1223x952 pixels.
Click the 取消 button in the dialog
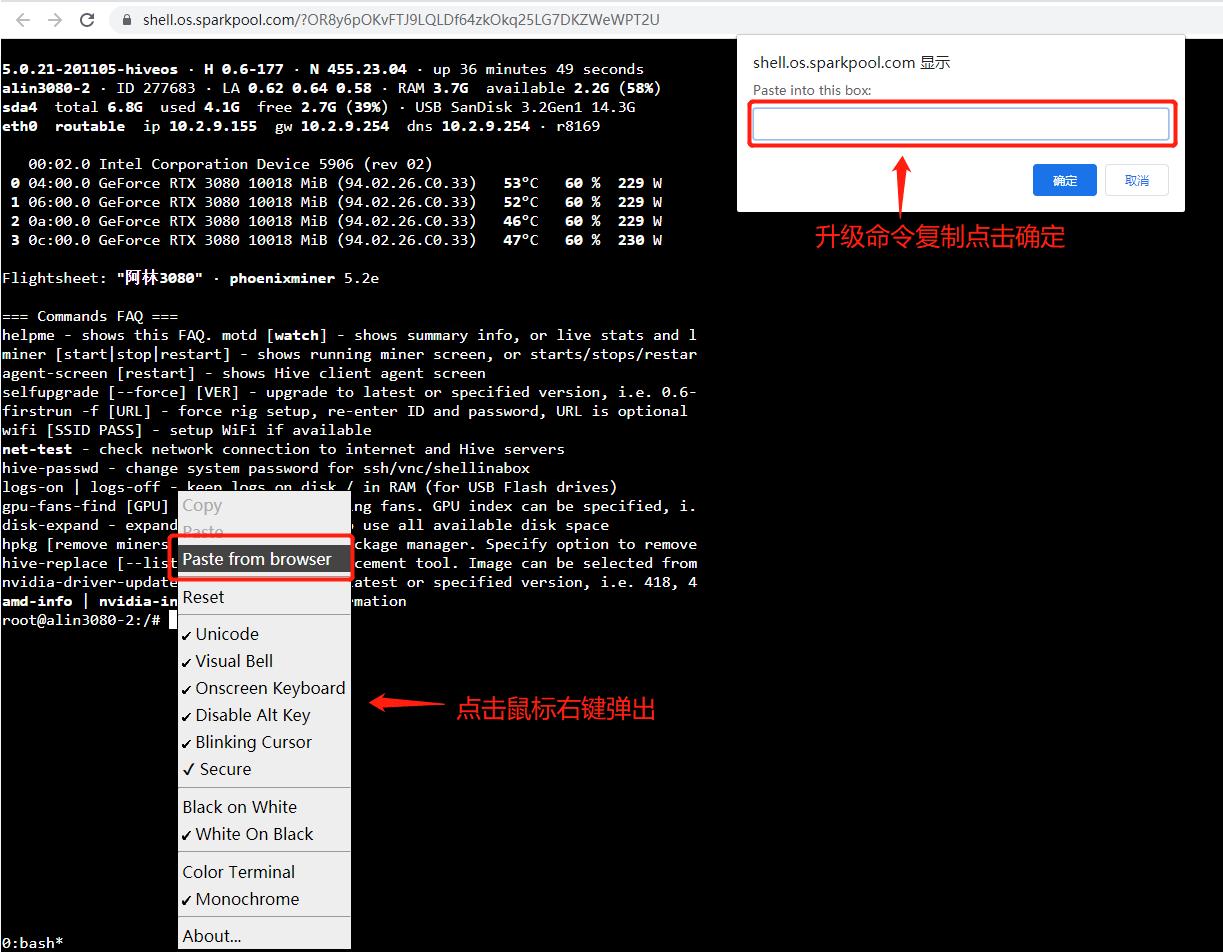pos(1136,180)
